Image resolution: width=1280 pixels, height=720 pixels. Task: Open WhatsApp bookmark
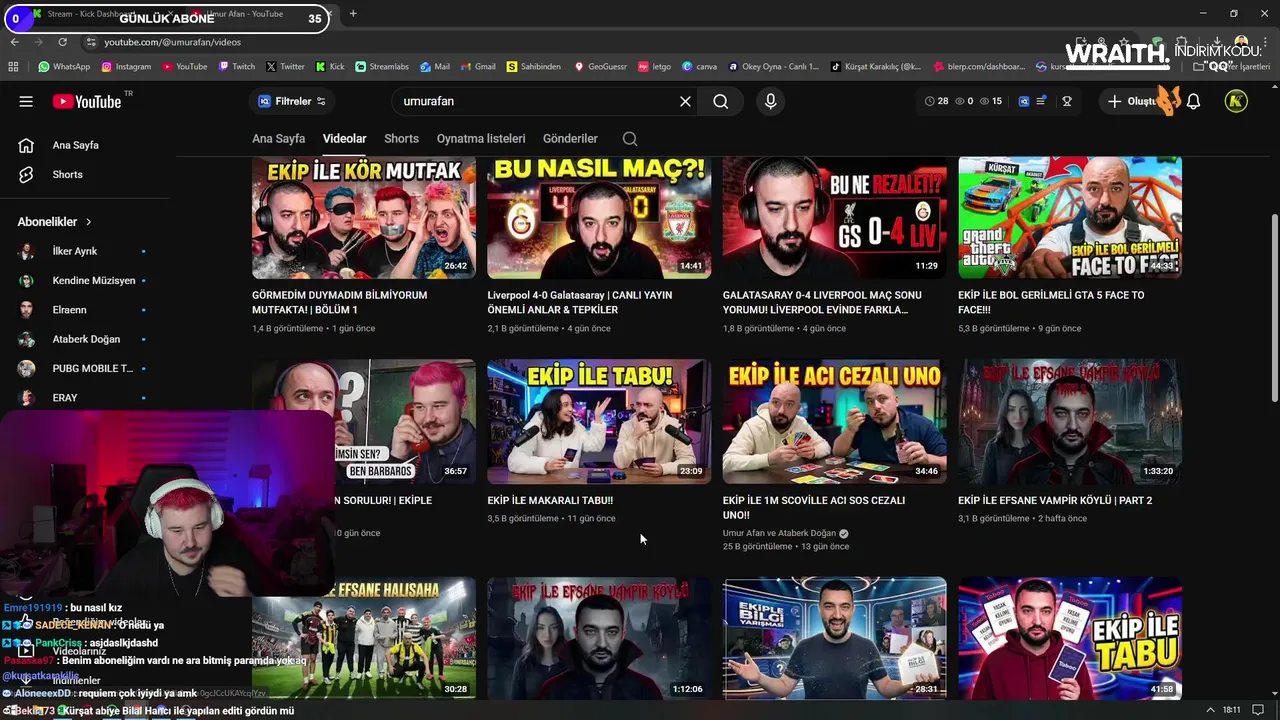(x=64, y=67)
